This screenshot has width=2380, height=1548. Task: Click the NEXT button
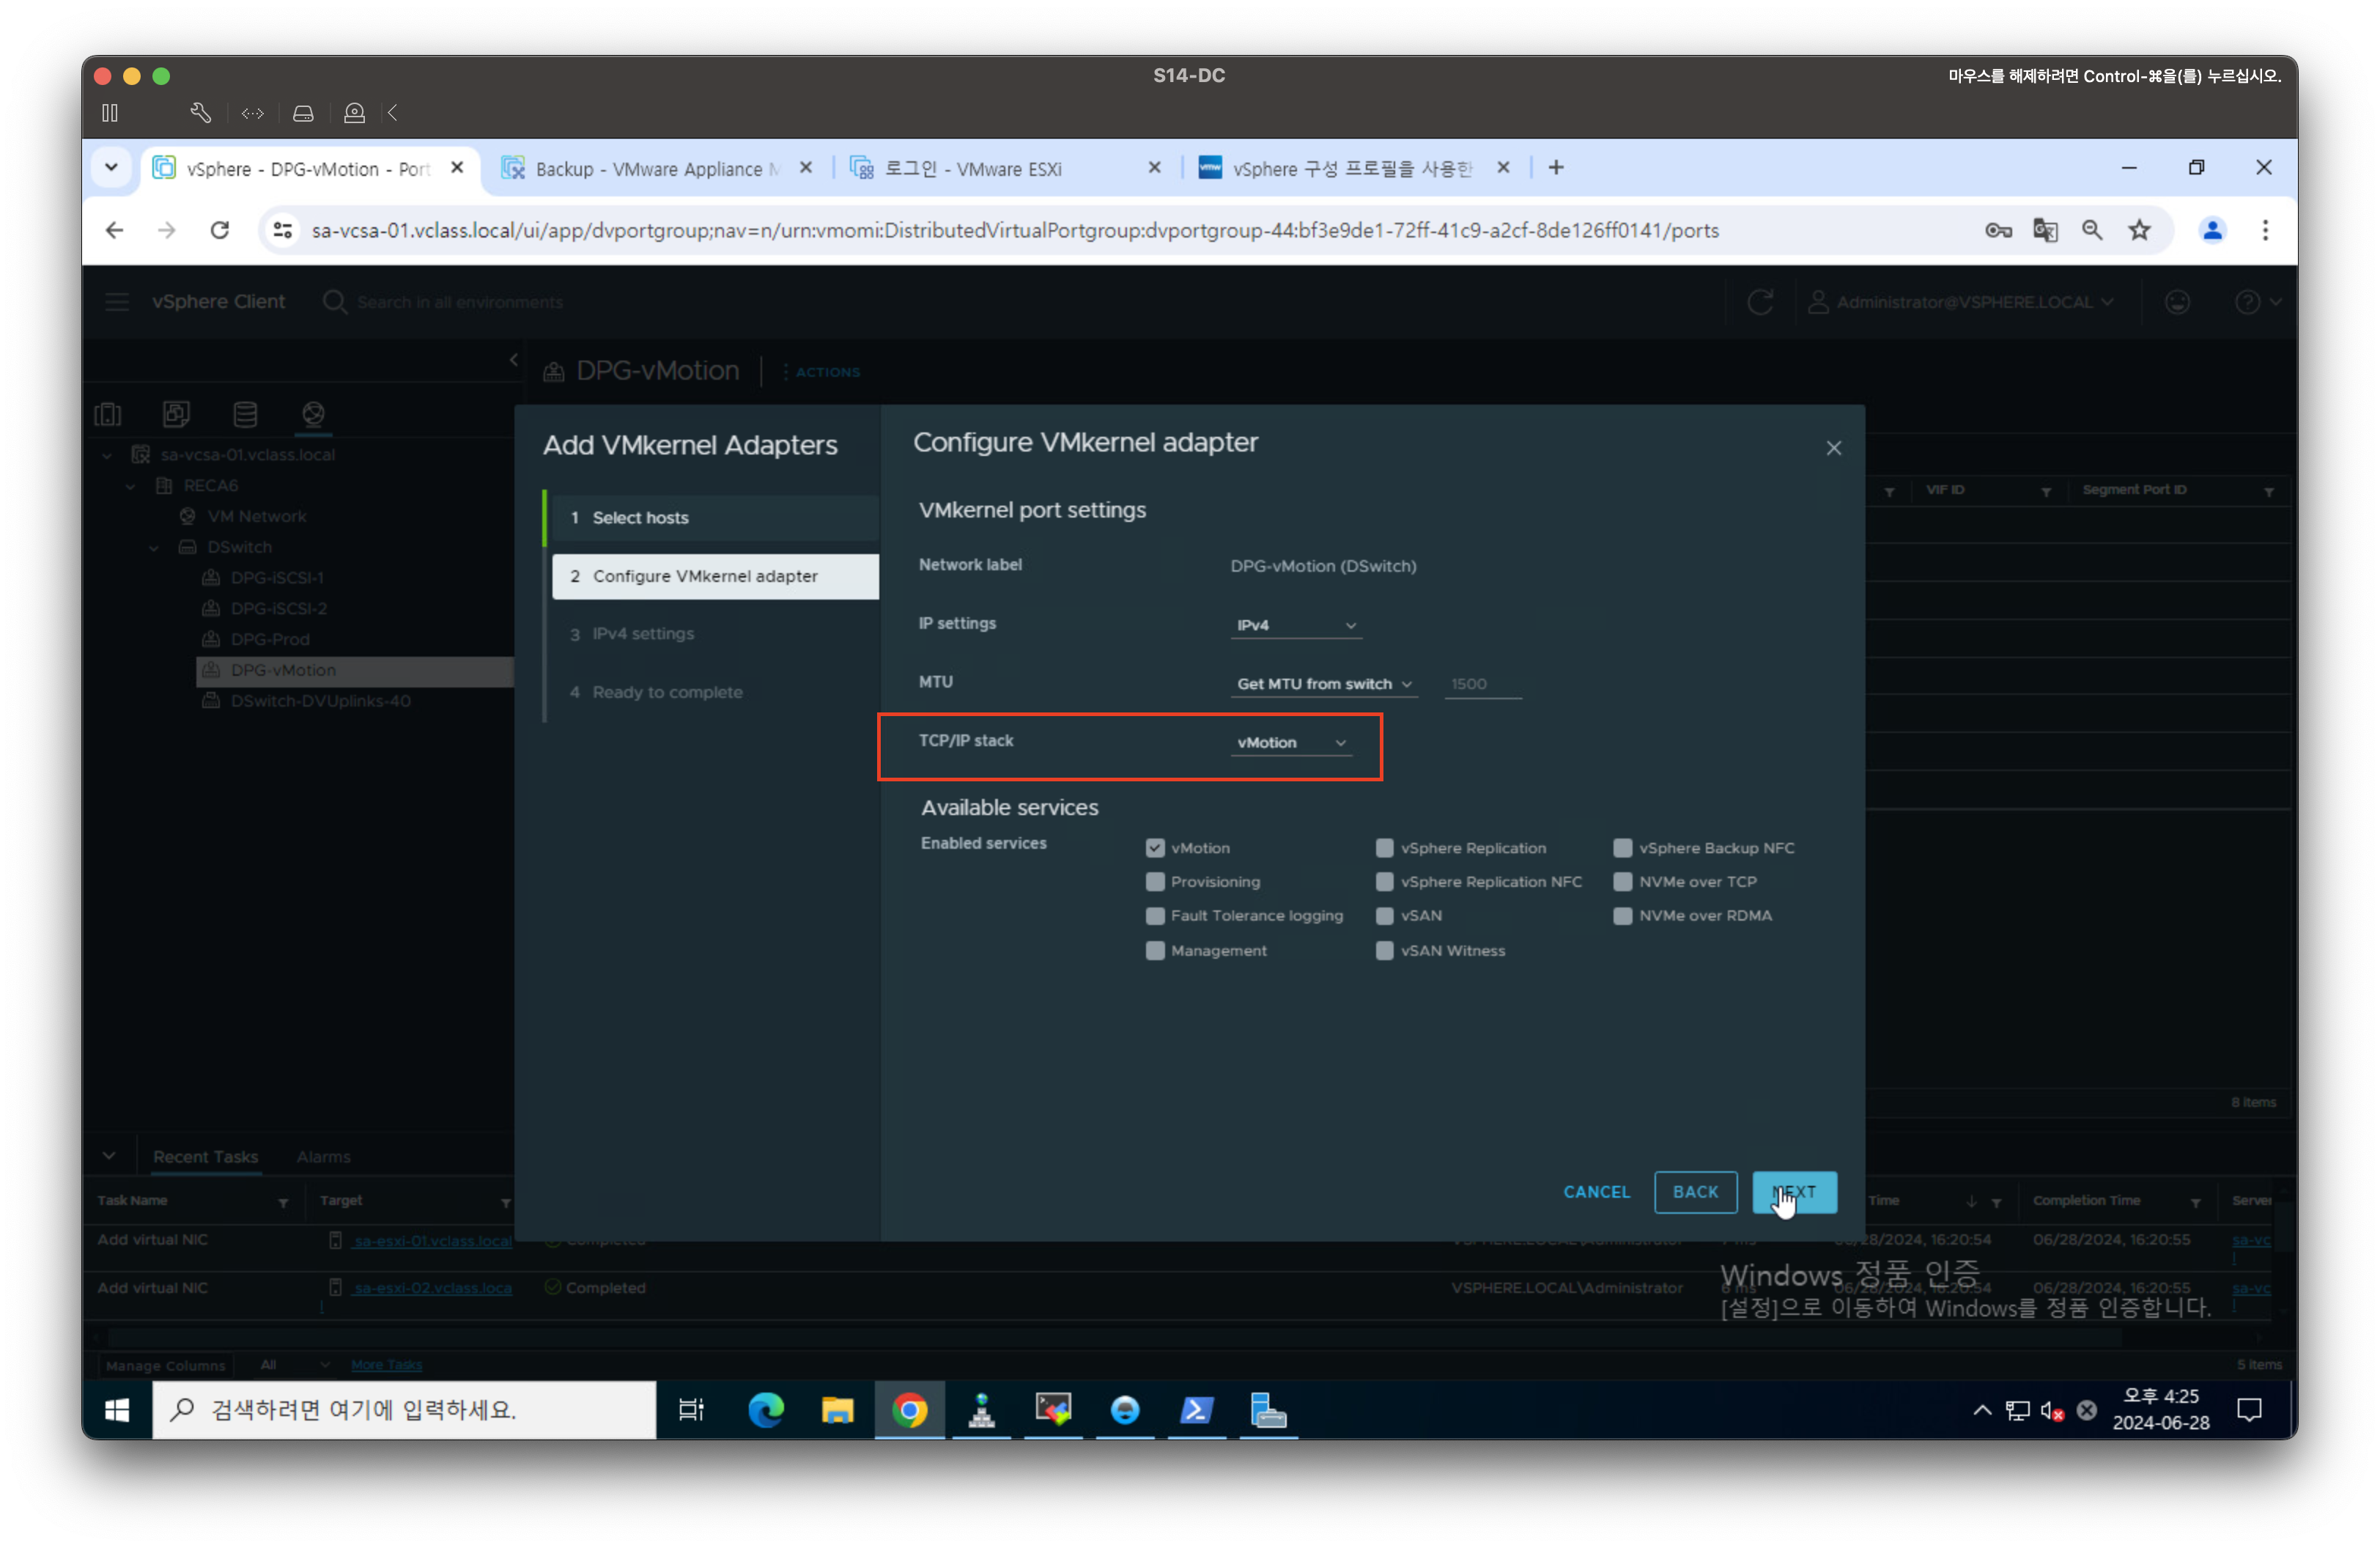[x=1794, y=1192]
